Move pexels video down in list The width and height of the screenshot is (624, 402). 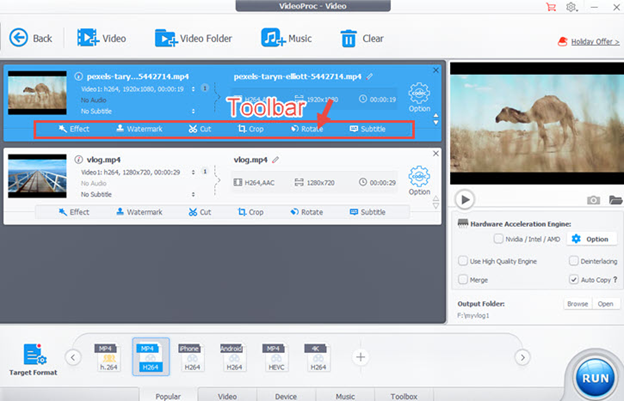click(436, 123)
